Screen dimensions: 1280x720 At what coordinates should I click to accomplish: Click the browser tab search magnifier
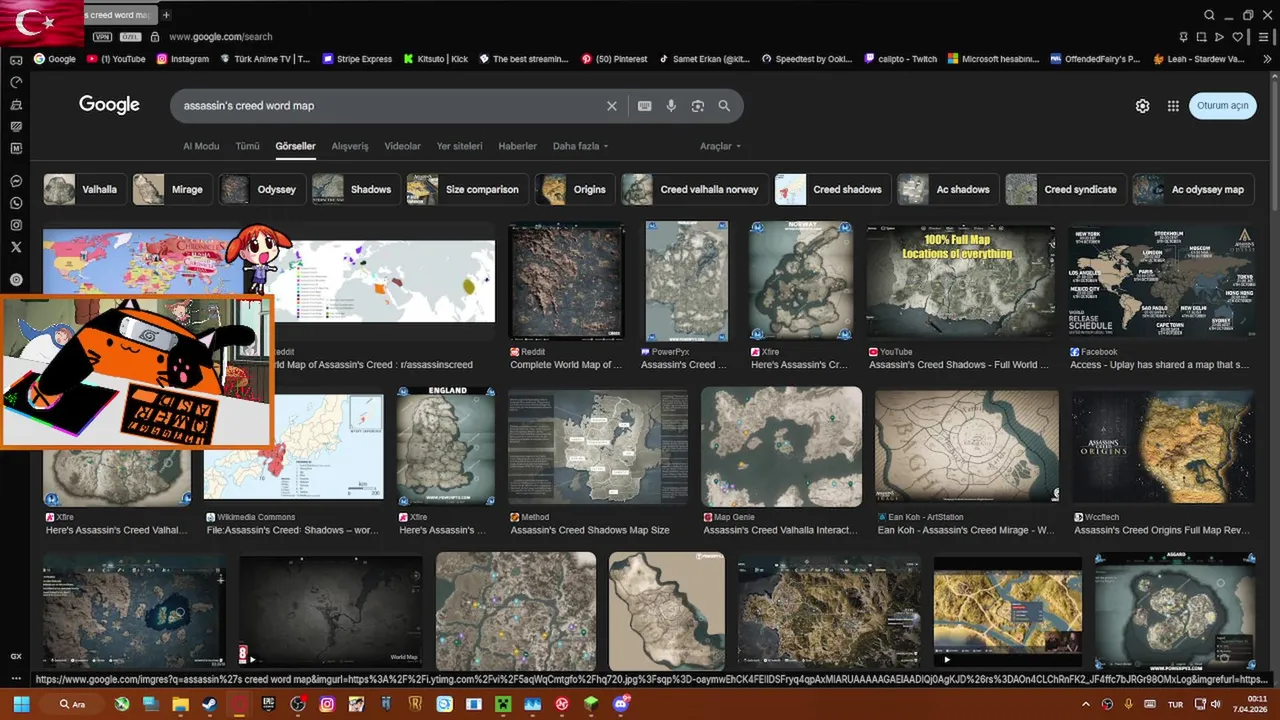coord(1209,15)
